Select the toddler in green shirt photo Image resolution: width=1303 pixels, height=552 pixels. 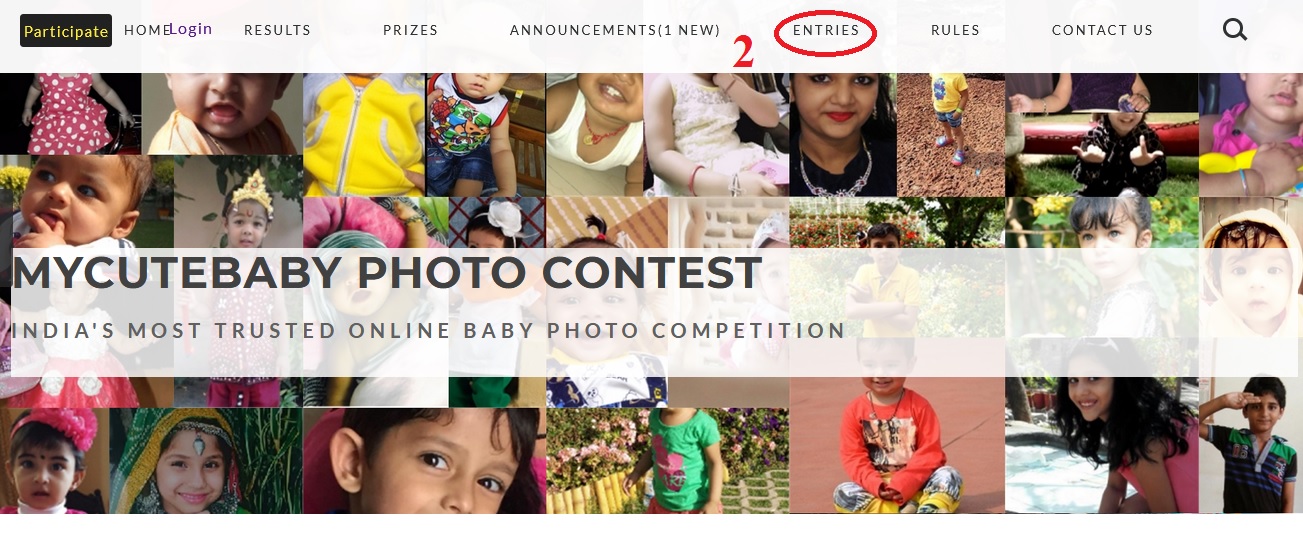tap(668, 460)
